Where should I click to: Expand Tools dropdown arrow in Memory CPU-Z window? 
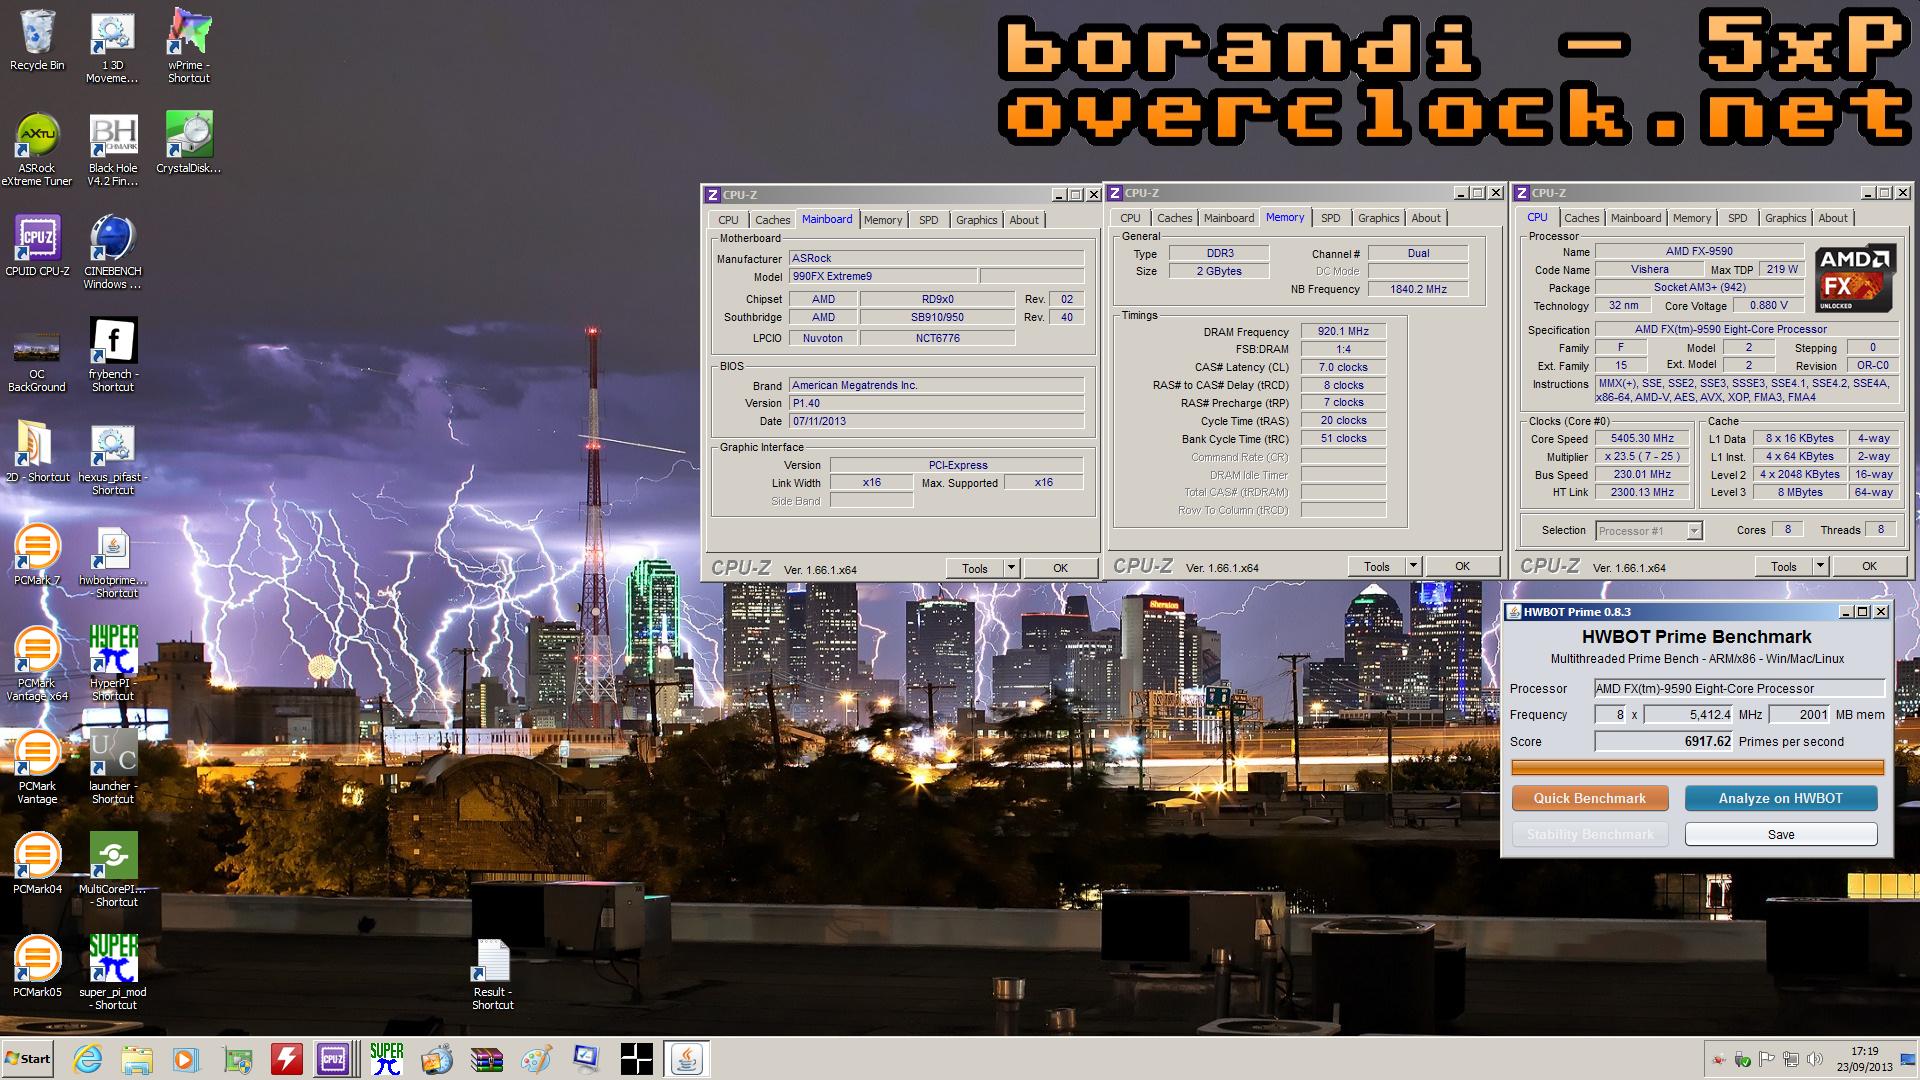click(x=1413, y=566)
